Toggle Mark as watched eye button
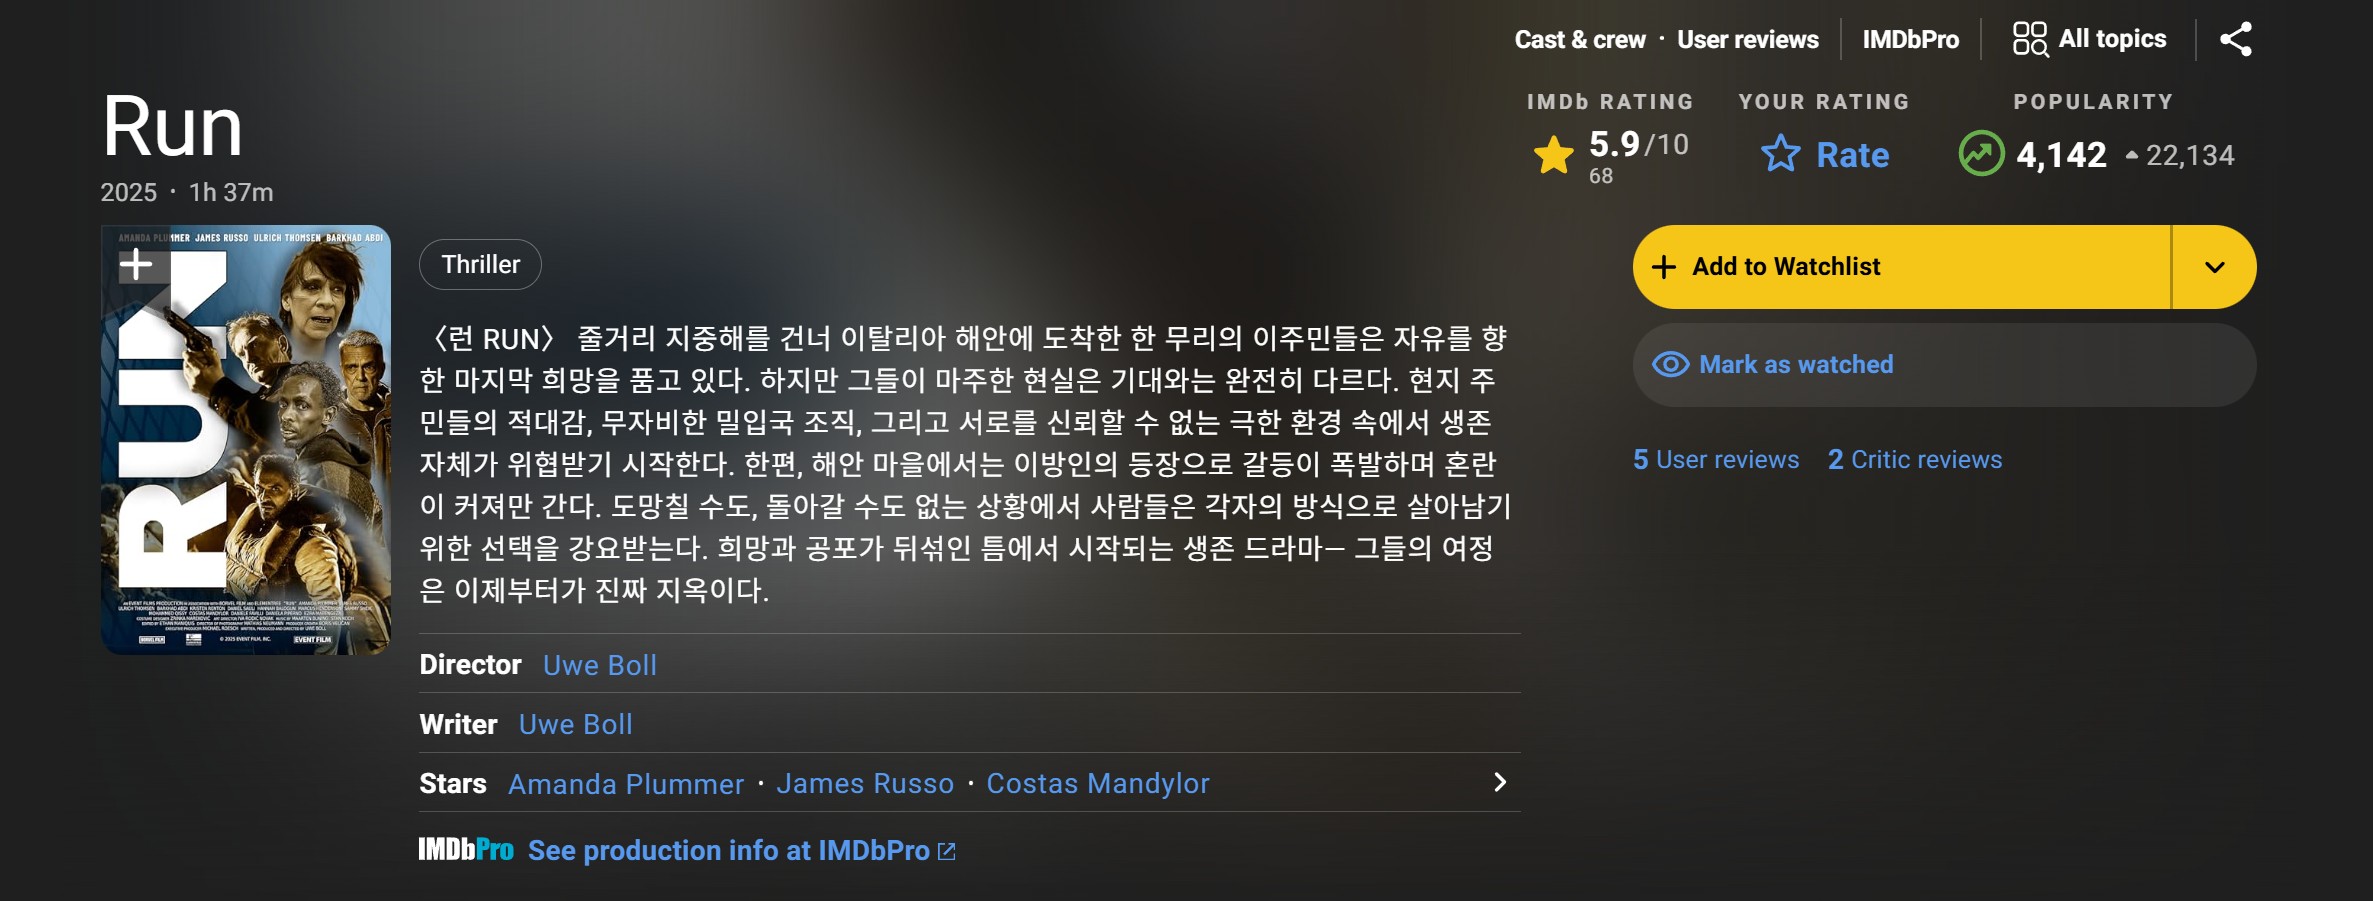2373x901 pixels. [1944, 365]
